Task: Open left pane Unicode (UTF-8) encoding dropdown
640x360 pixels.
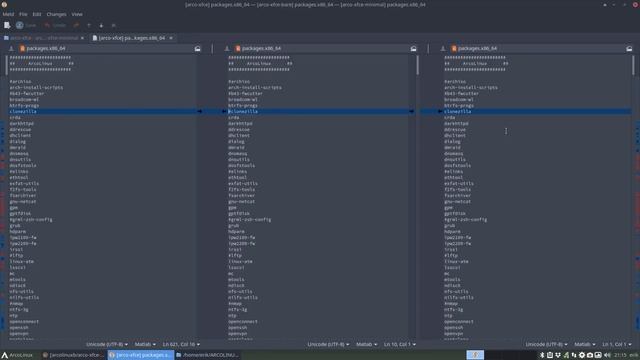Action: (x=107, y=344)
